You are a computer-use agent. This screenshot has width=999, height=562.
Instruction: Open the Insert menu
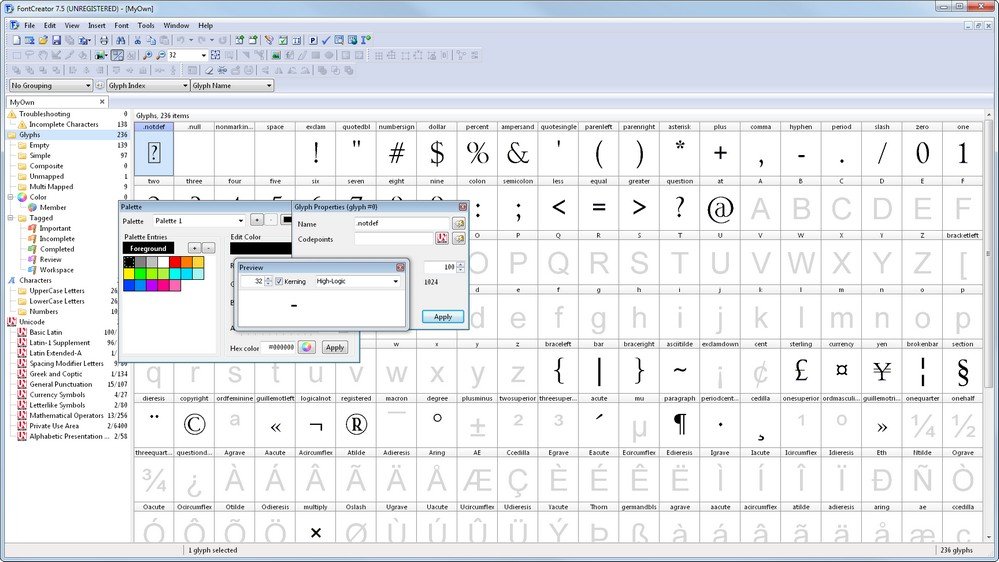pos(97,25)
